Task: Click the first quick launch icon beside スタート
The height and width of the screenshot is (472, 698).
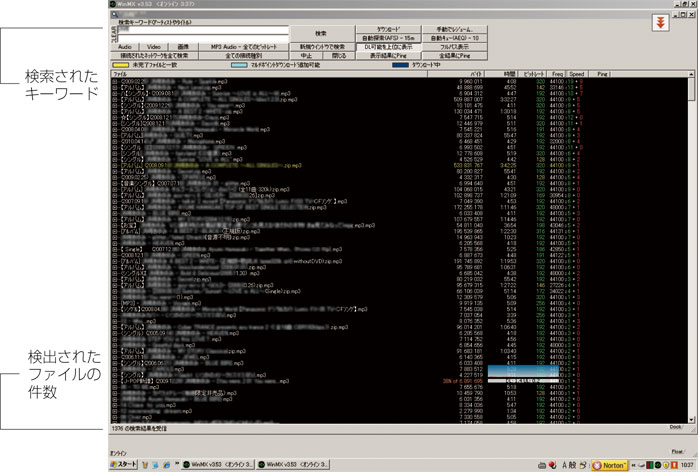Action: tap(145, 465)
